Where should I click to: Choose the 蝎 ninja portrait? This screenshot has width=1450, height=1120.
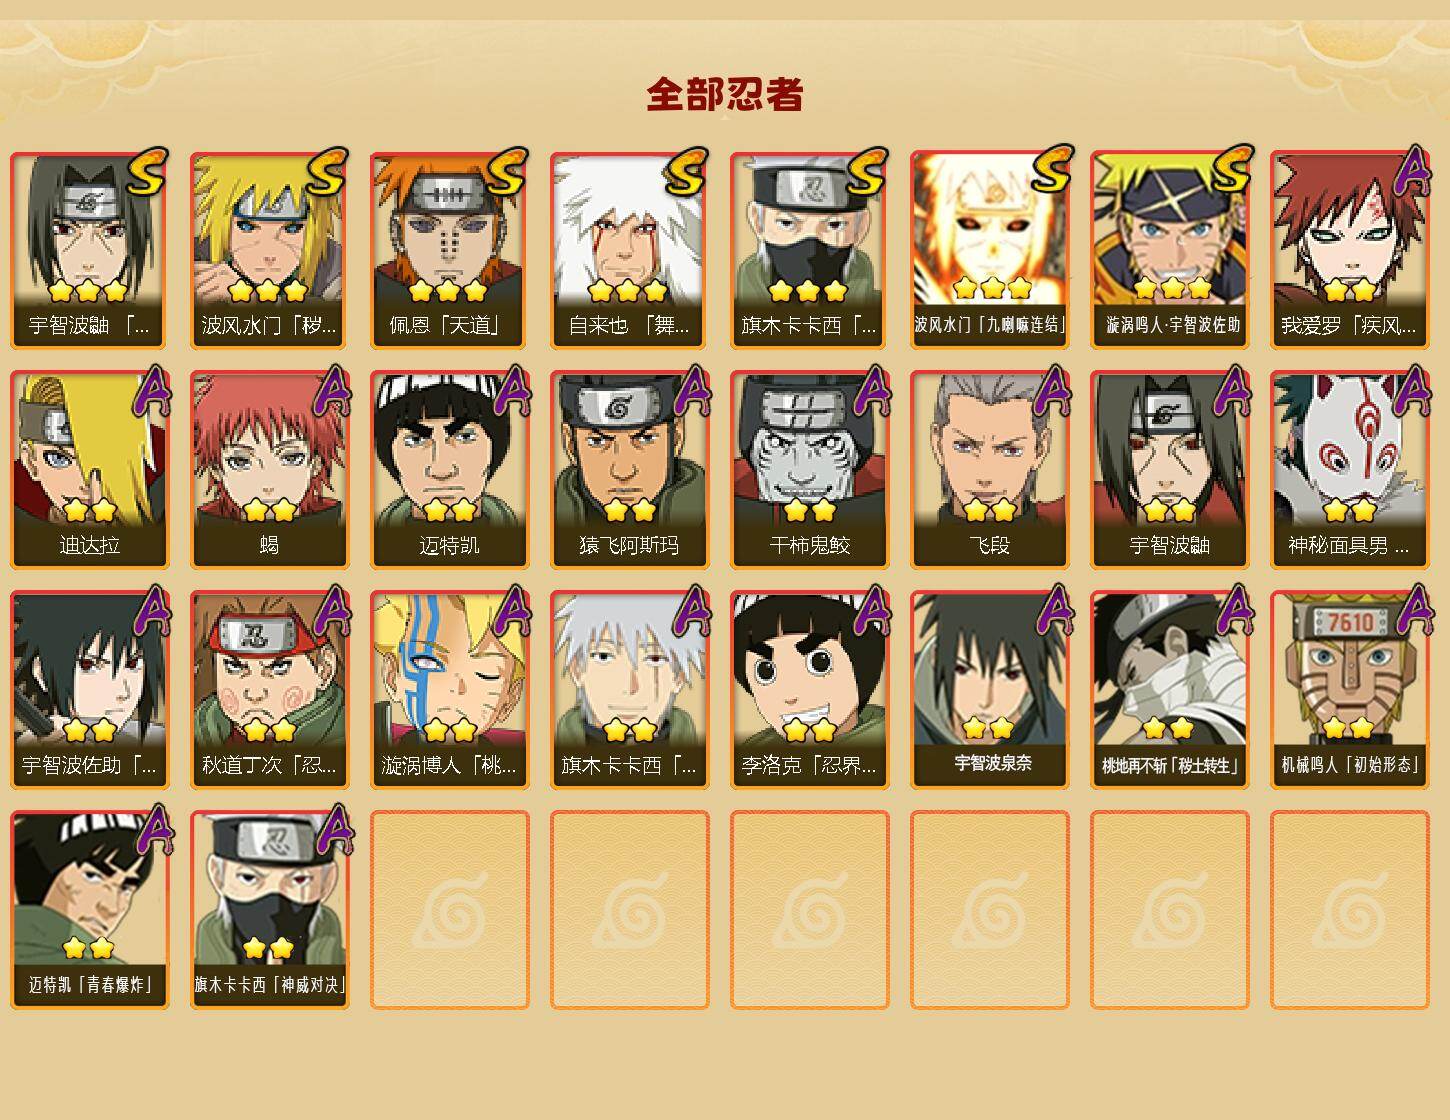point(269,470)
